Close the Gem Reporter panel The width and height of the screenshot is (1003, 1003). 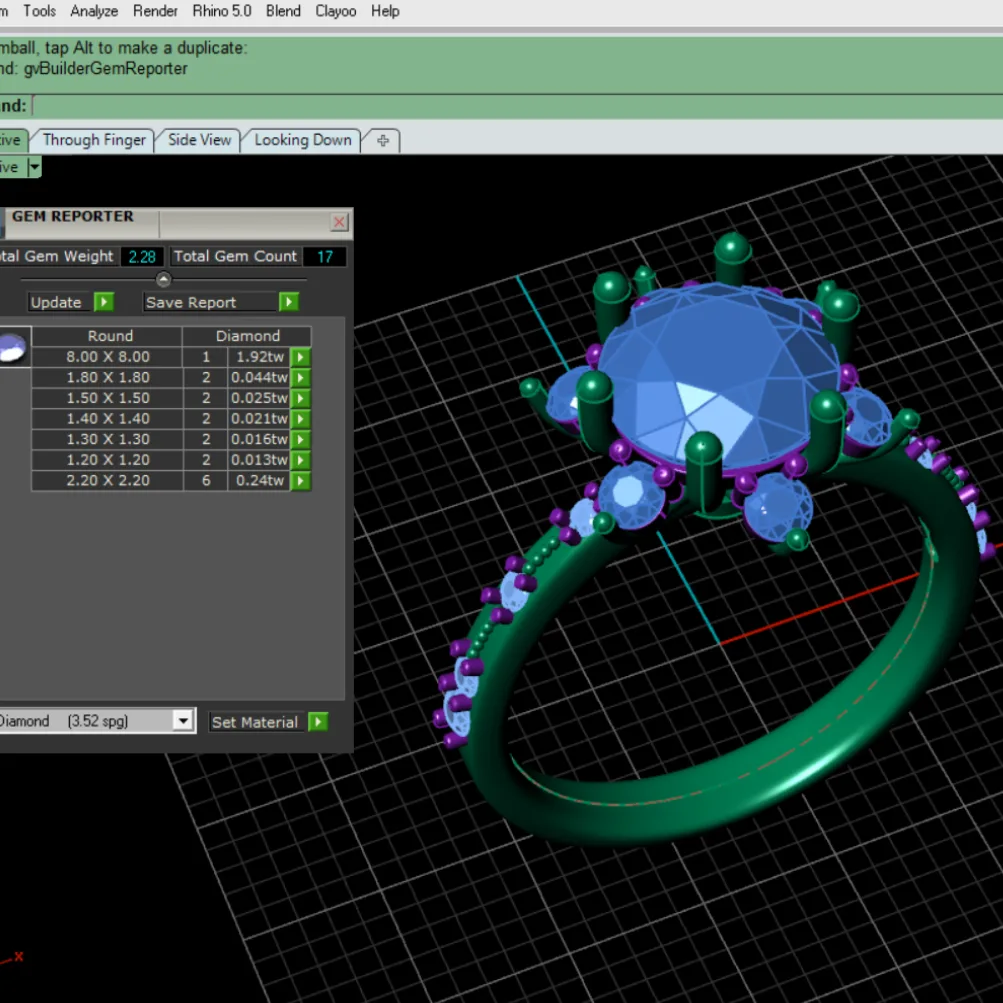click(339, 222)
